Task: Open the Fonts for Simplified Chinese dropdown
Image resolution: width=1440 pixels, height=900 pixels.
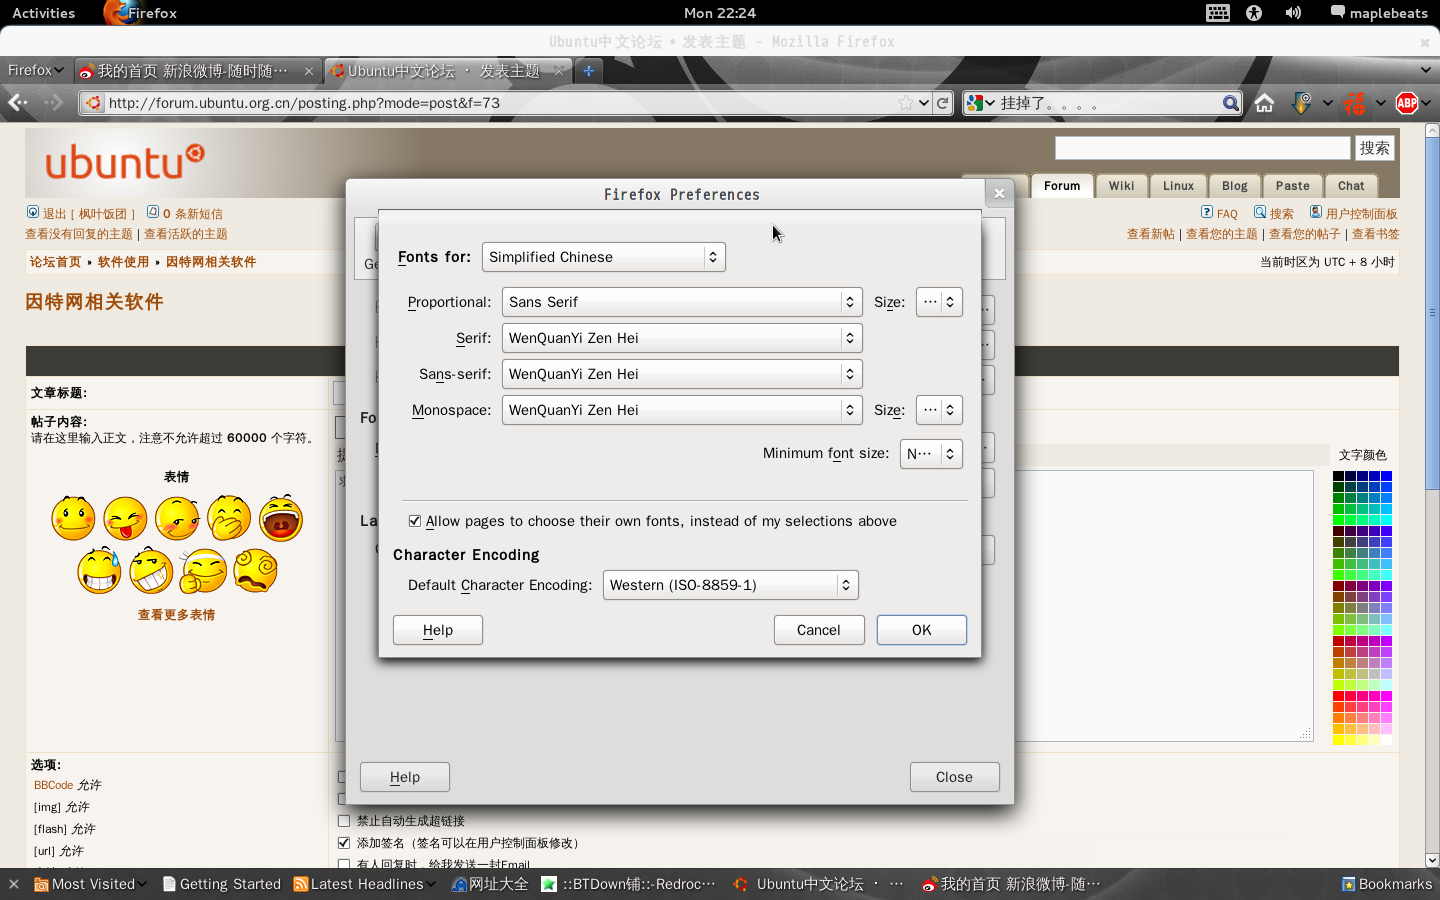Action: point(603,257)
